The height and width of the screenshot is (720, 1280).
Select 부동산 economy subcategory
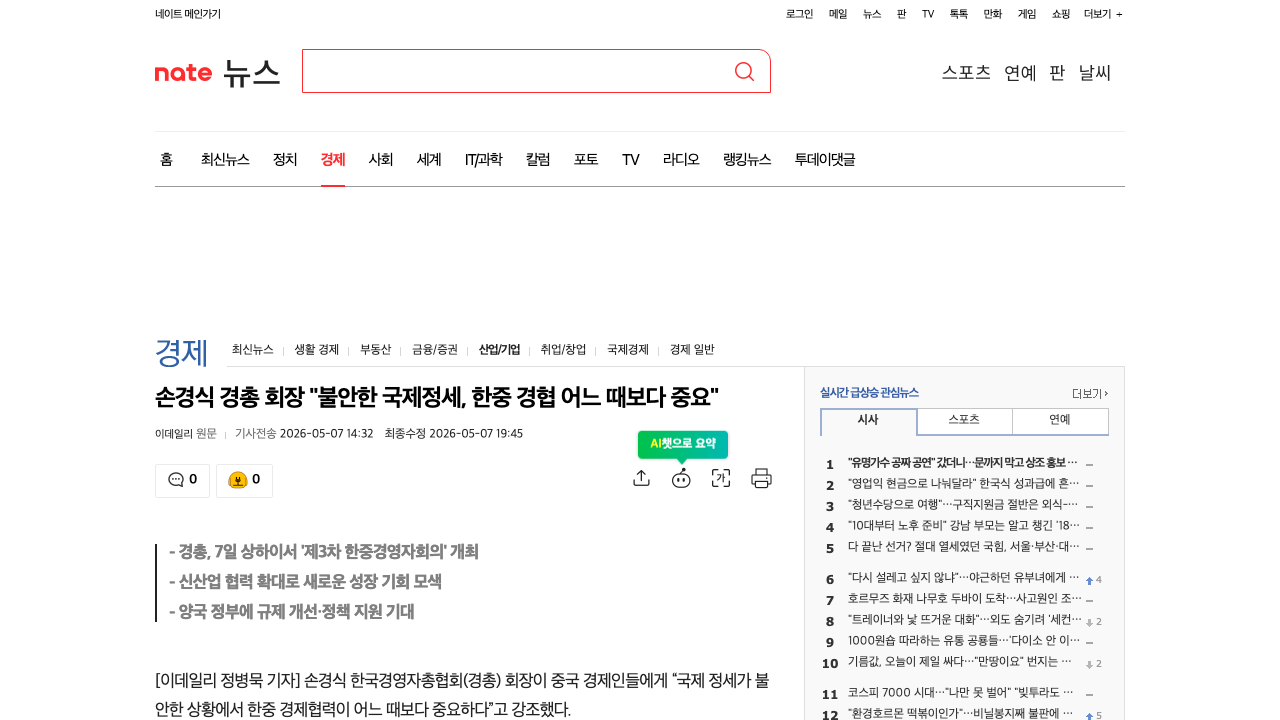click(376, 350)
